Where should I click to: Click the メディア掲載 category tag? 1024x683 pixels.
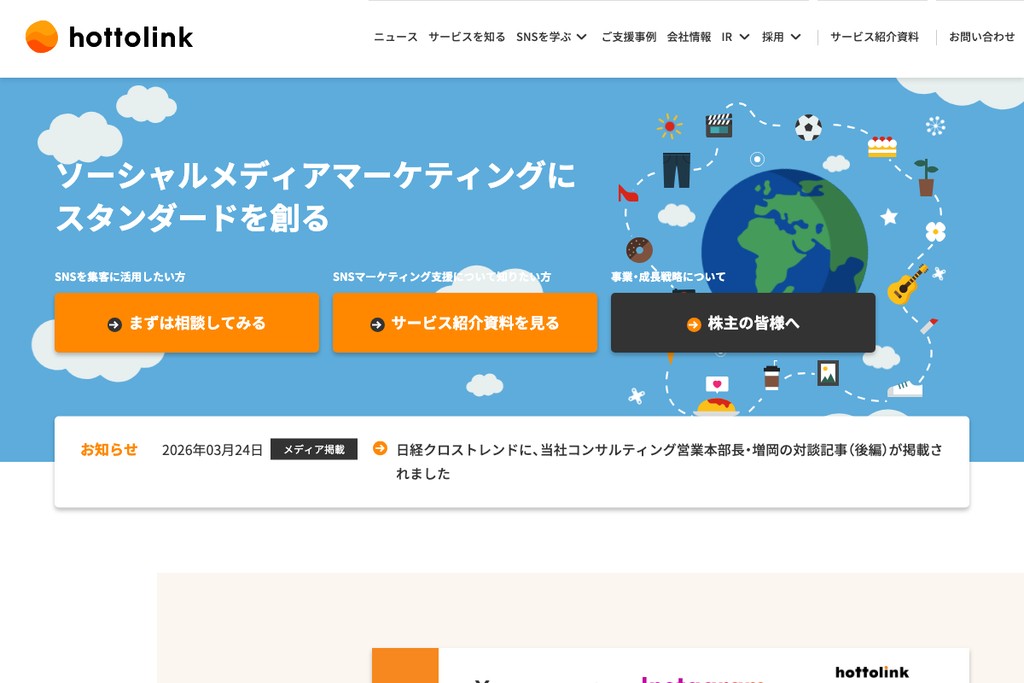313,450
